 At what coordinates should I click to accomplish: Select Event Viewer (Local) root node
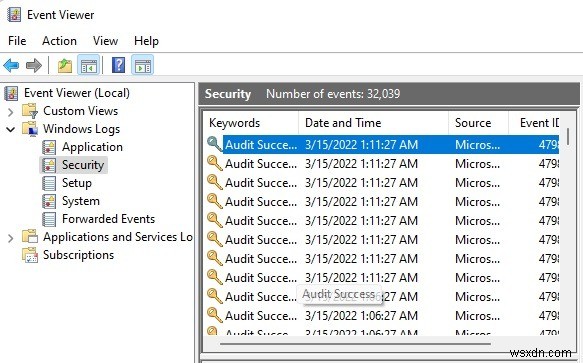pos(77,93)
